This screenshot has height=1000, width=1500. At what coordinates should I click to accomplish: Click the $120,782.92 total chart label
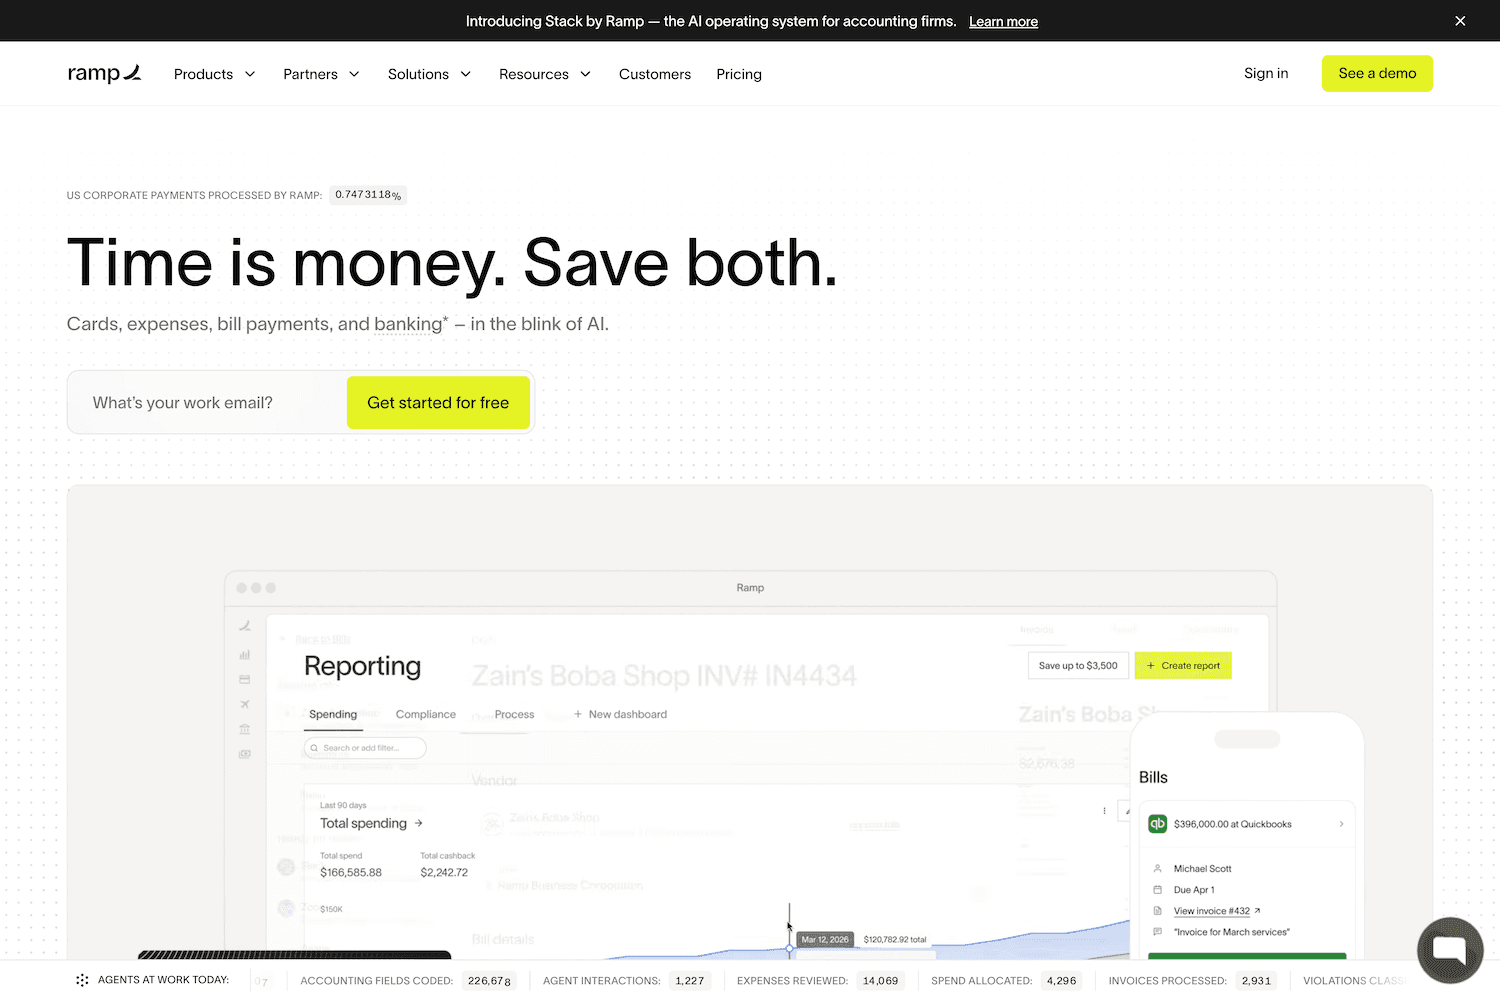pyautogui.click(x=895, y=940)
